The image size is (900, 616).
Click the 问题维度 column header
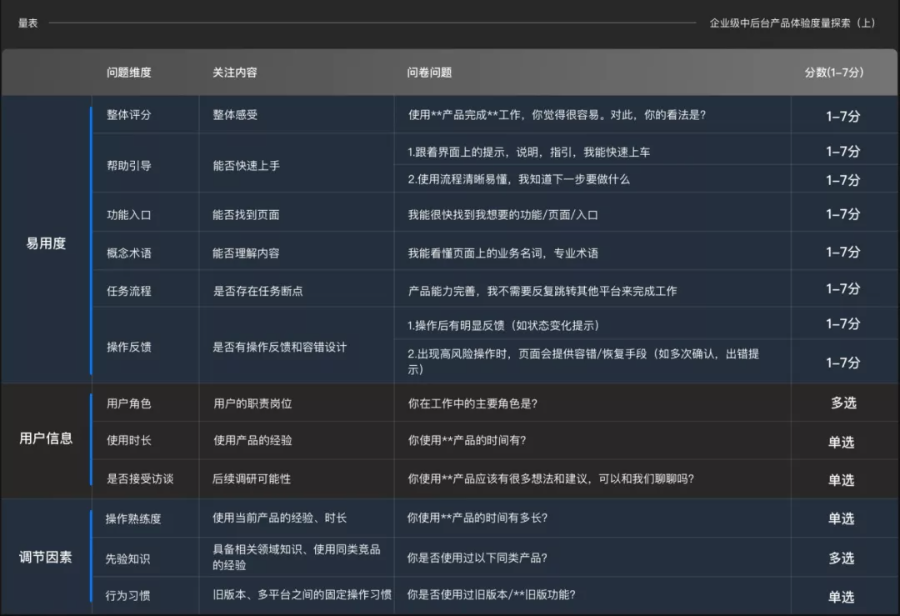[x=129, y=73]
